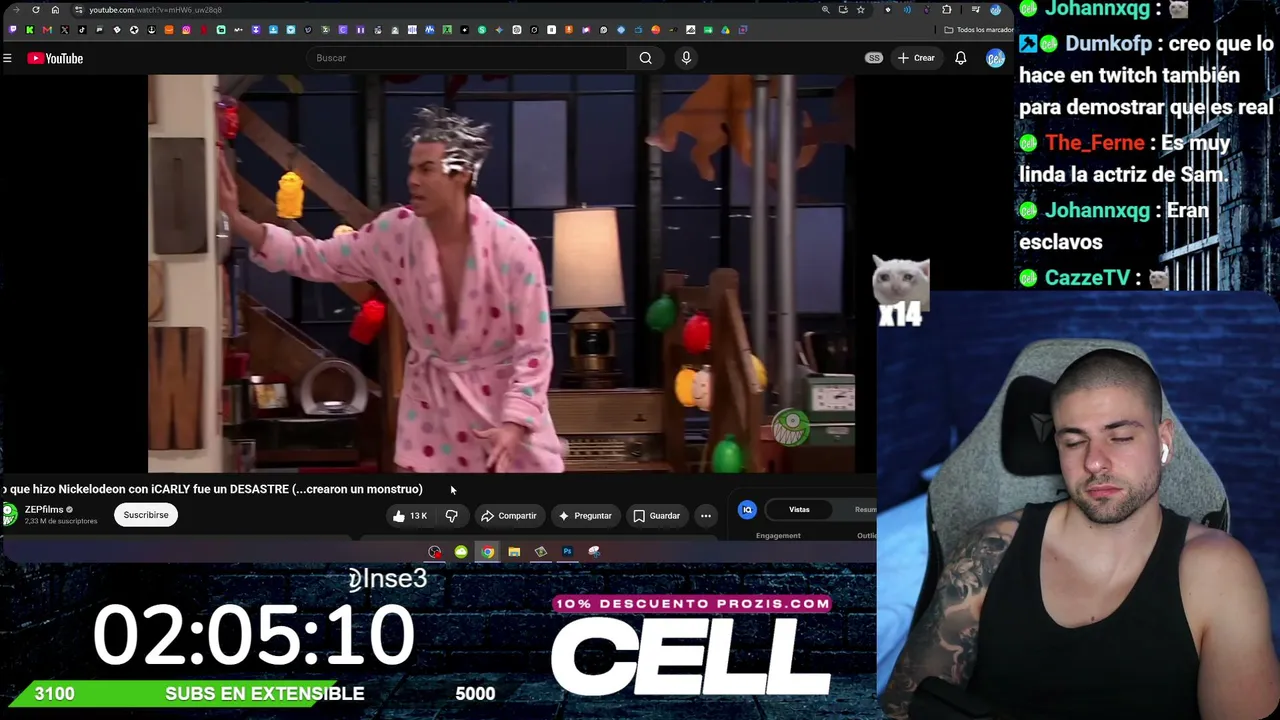Start voice search with the microphone
1280x720 pixels.
686,58
